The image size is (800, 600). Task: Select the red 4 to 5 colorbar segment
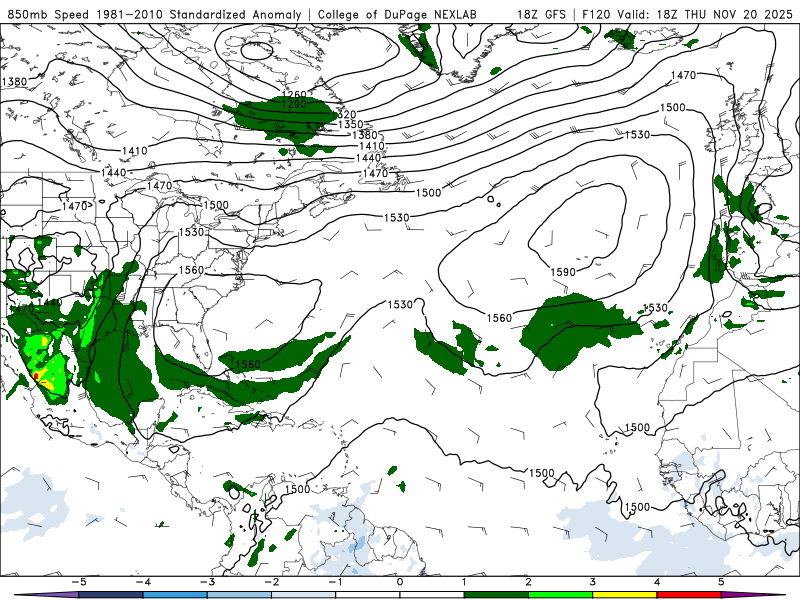pos(689,595)
